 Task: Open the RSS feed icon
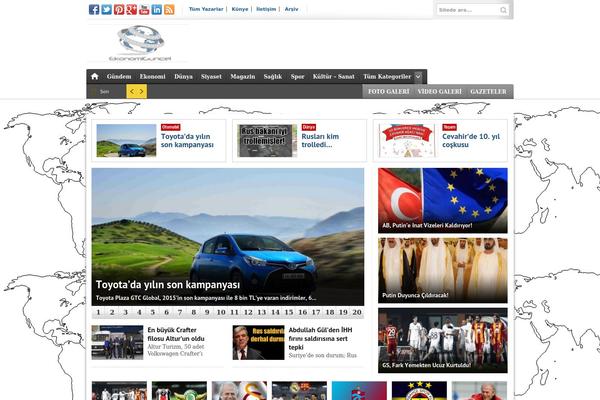click(169, 10)
